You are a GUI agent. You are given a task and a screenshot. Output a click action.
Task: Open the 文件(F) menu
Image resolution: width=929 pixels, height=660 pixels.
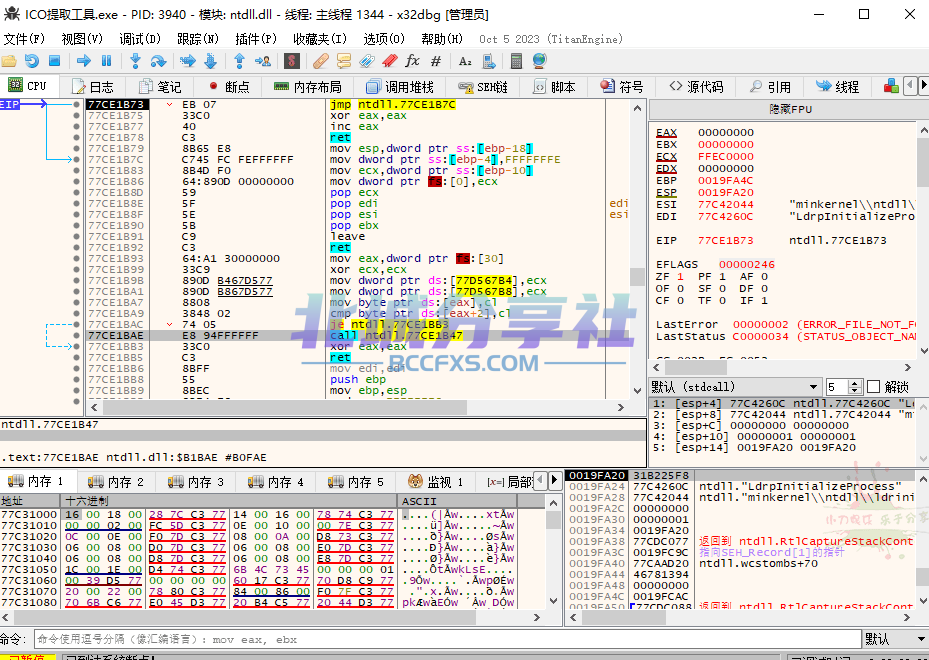tap(24, 39)
